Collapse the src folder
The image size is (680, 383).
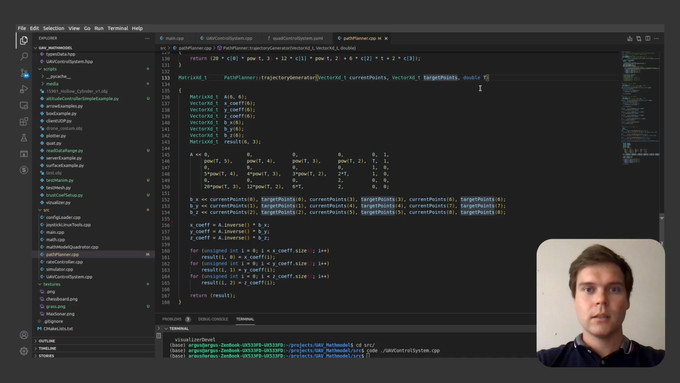point(40,210)
